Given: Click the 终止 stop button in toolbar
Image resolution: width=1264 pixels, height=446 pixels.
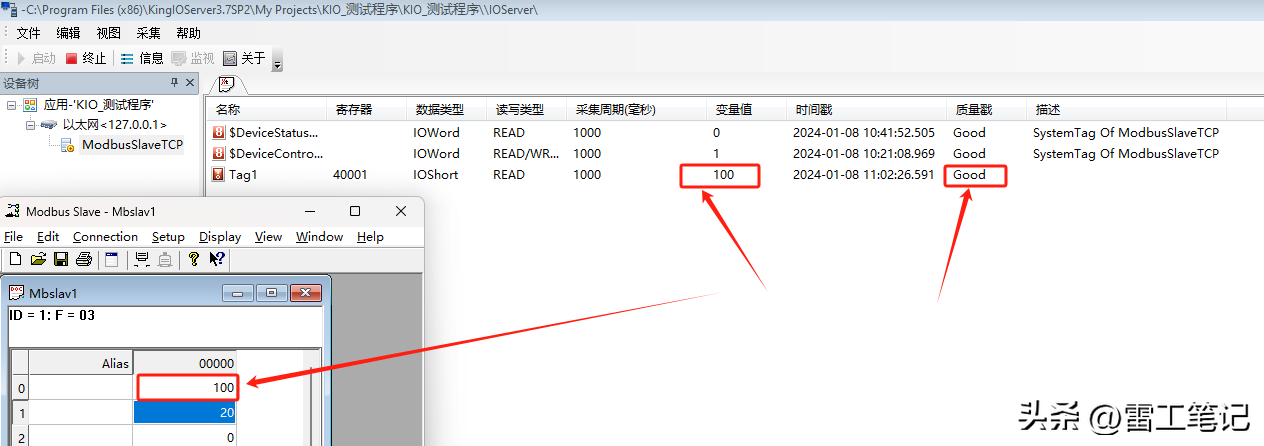Looking at the screenshot, I should click(85, 58).
